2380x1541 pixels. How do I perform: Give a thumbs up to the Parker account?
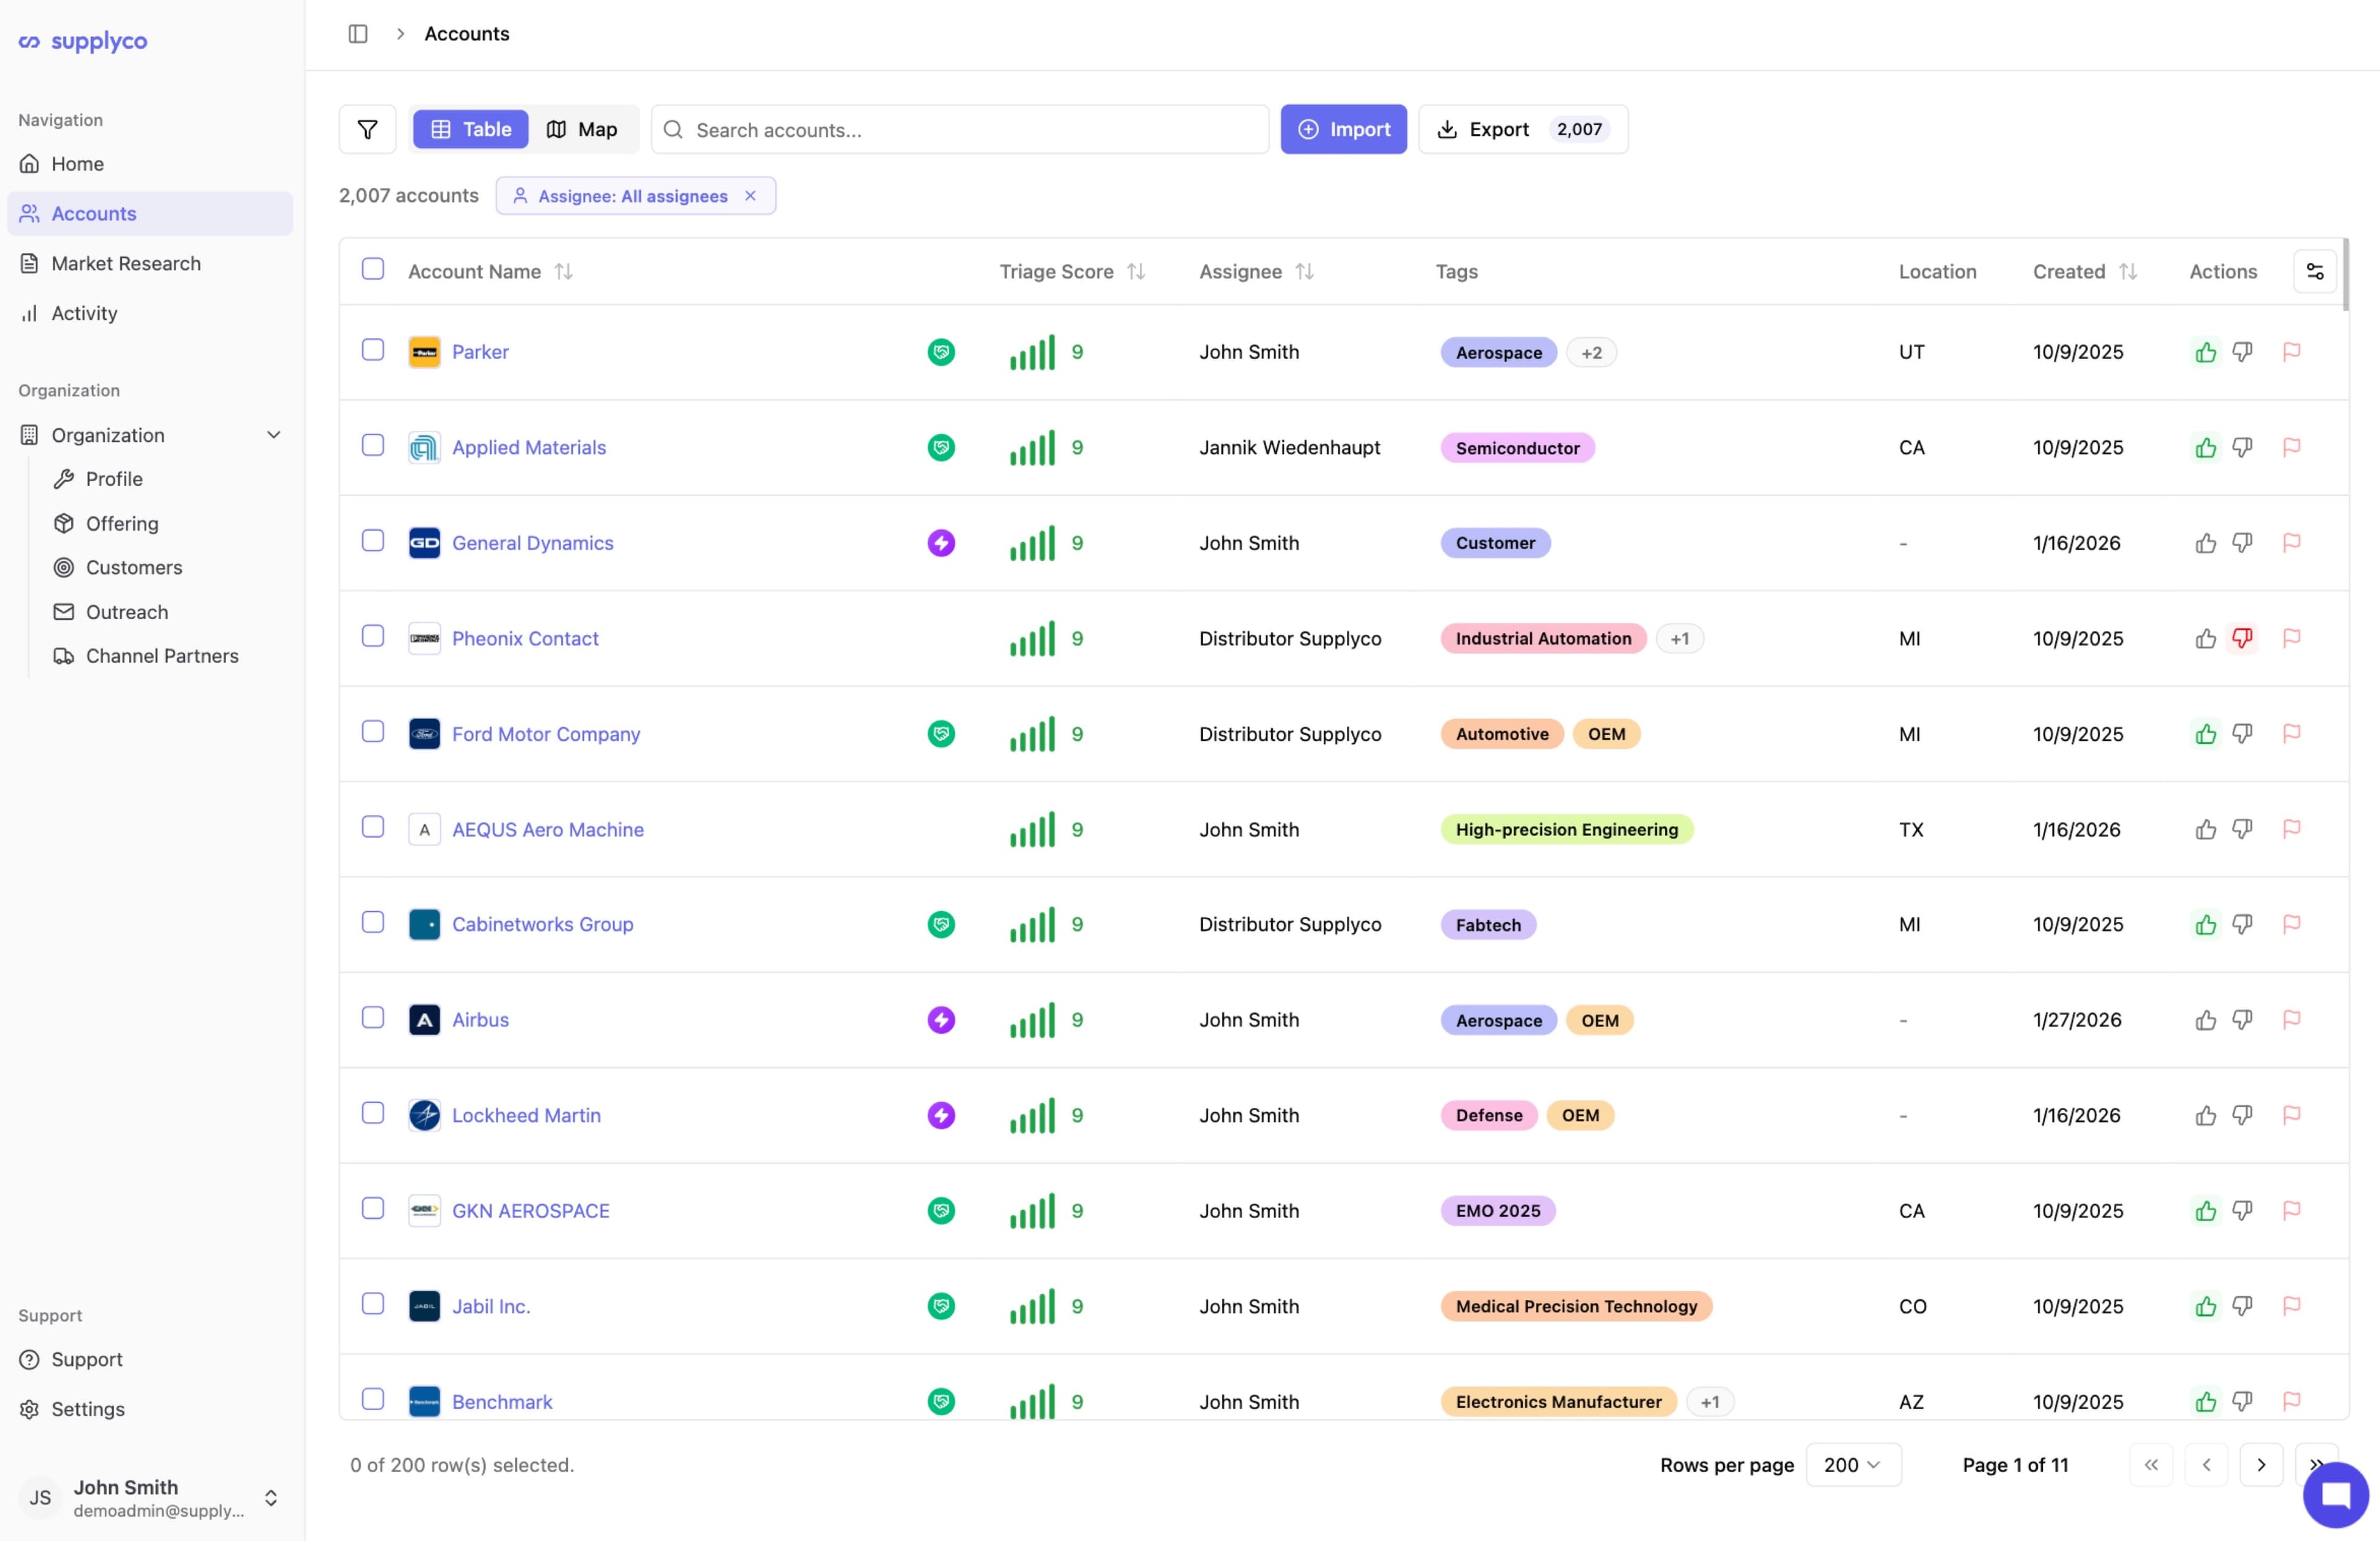[x=2206, y=352]
